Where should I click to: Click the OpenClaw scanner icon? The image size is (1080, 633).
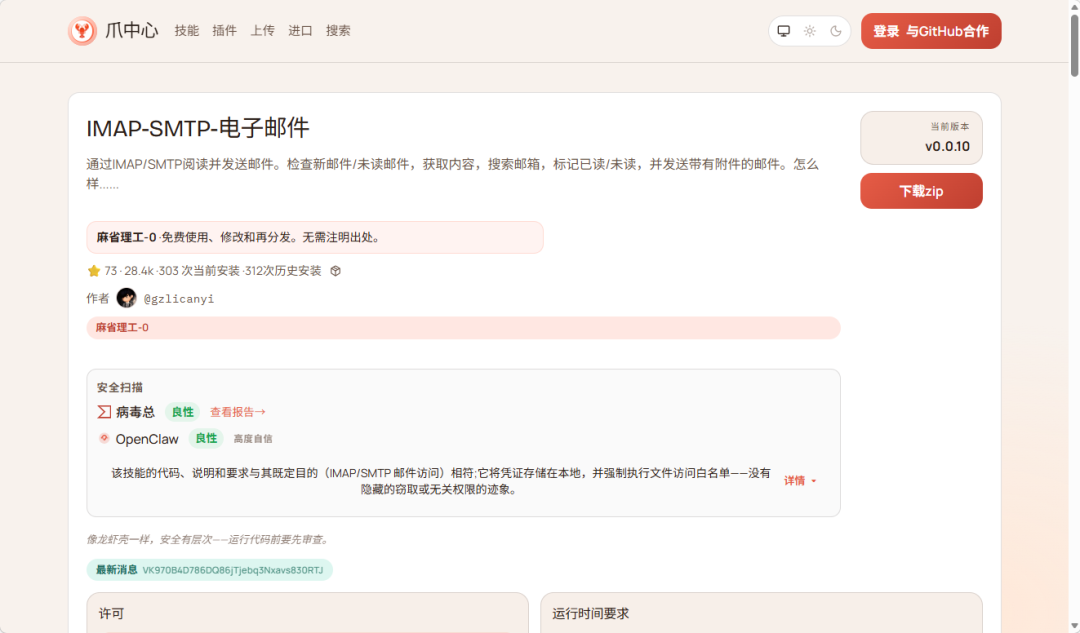[104, 438]
